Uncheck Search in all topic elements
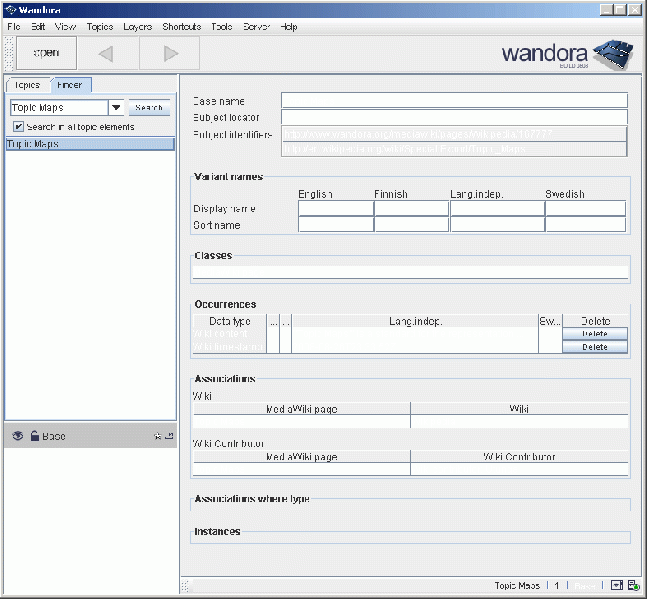 click(18, 127)
